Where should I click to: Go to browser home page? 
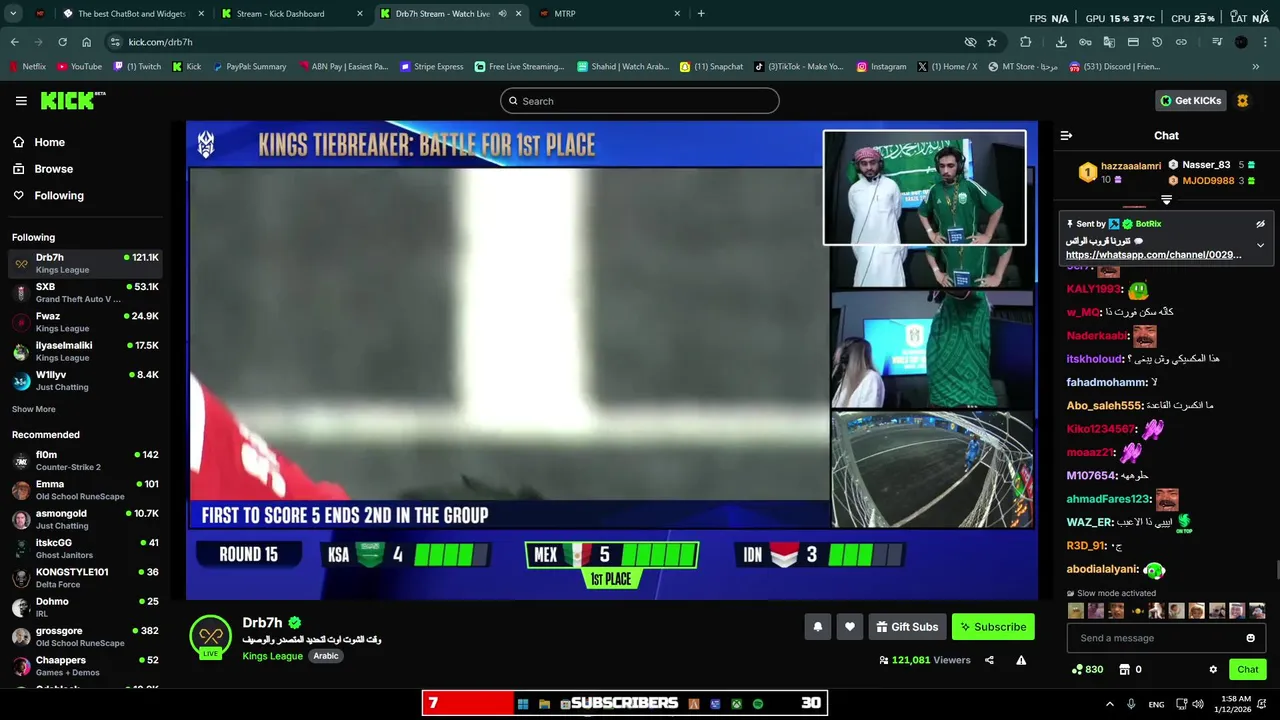pos(86,42)
